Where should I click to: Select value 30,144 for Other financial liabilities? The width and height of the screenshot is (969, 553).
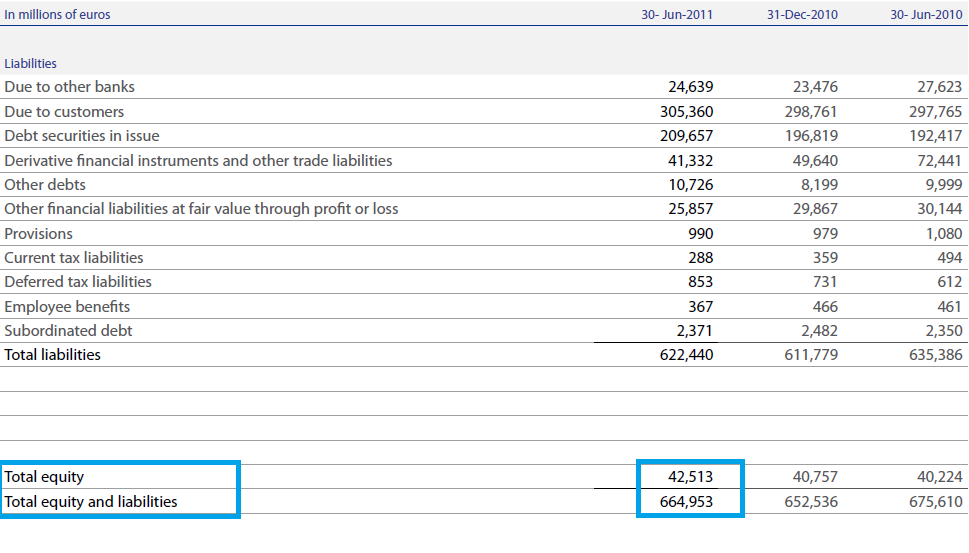939,209
